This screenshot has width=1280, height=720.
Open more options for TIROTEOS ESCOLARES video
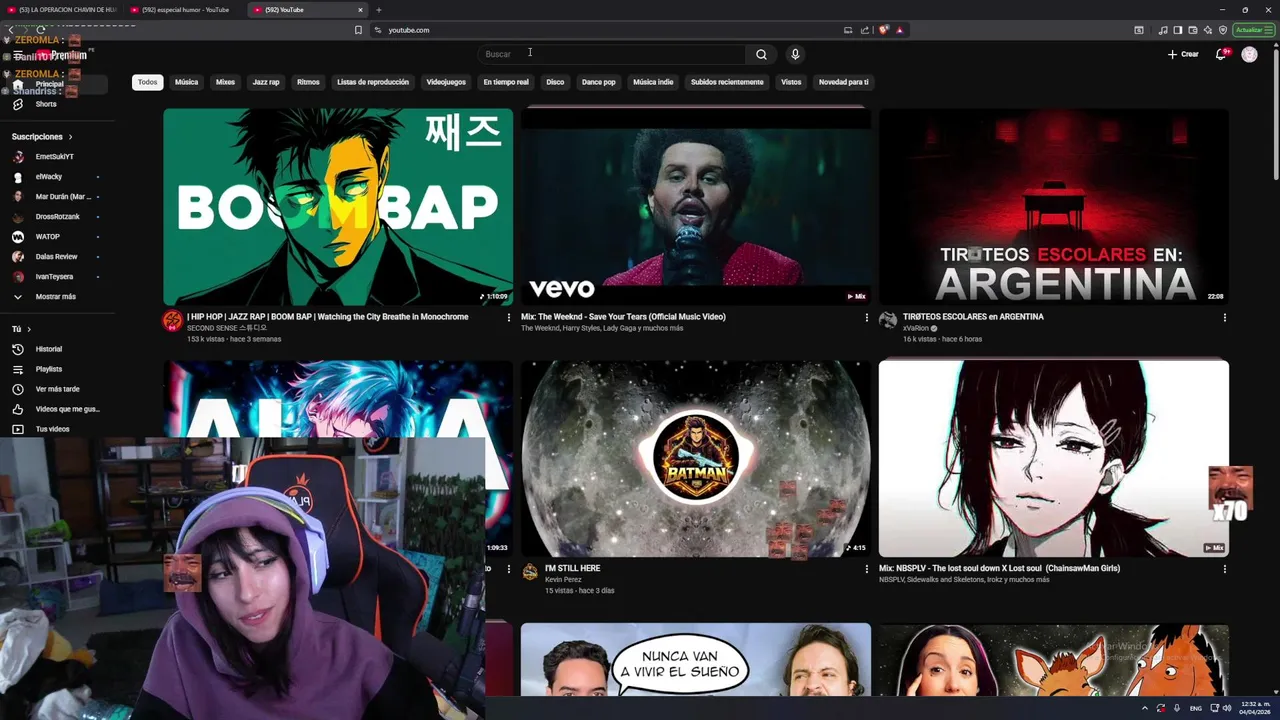(1224, 318)
